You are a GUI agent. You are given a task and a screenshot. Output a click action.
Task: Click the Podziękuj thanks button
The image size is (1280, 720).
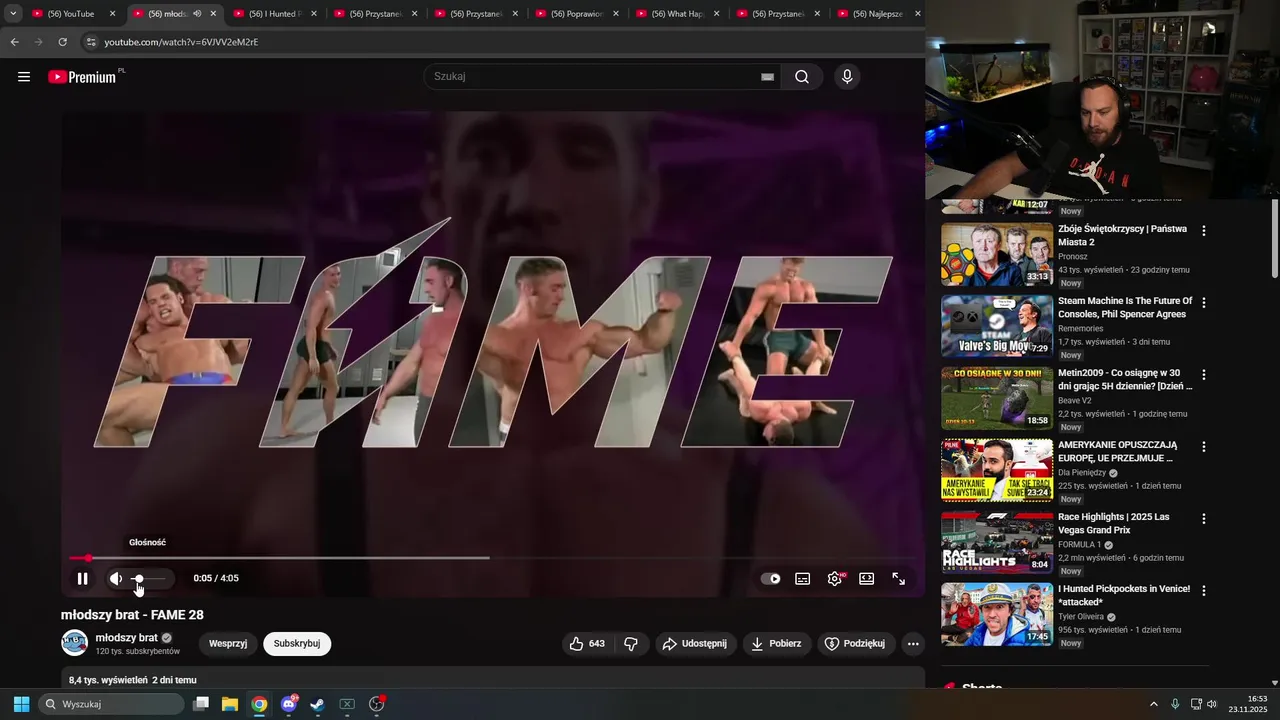855,643
